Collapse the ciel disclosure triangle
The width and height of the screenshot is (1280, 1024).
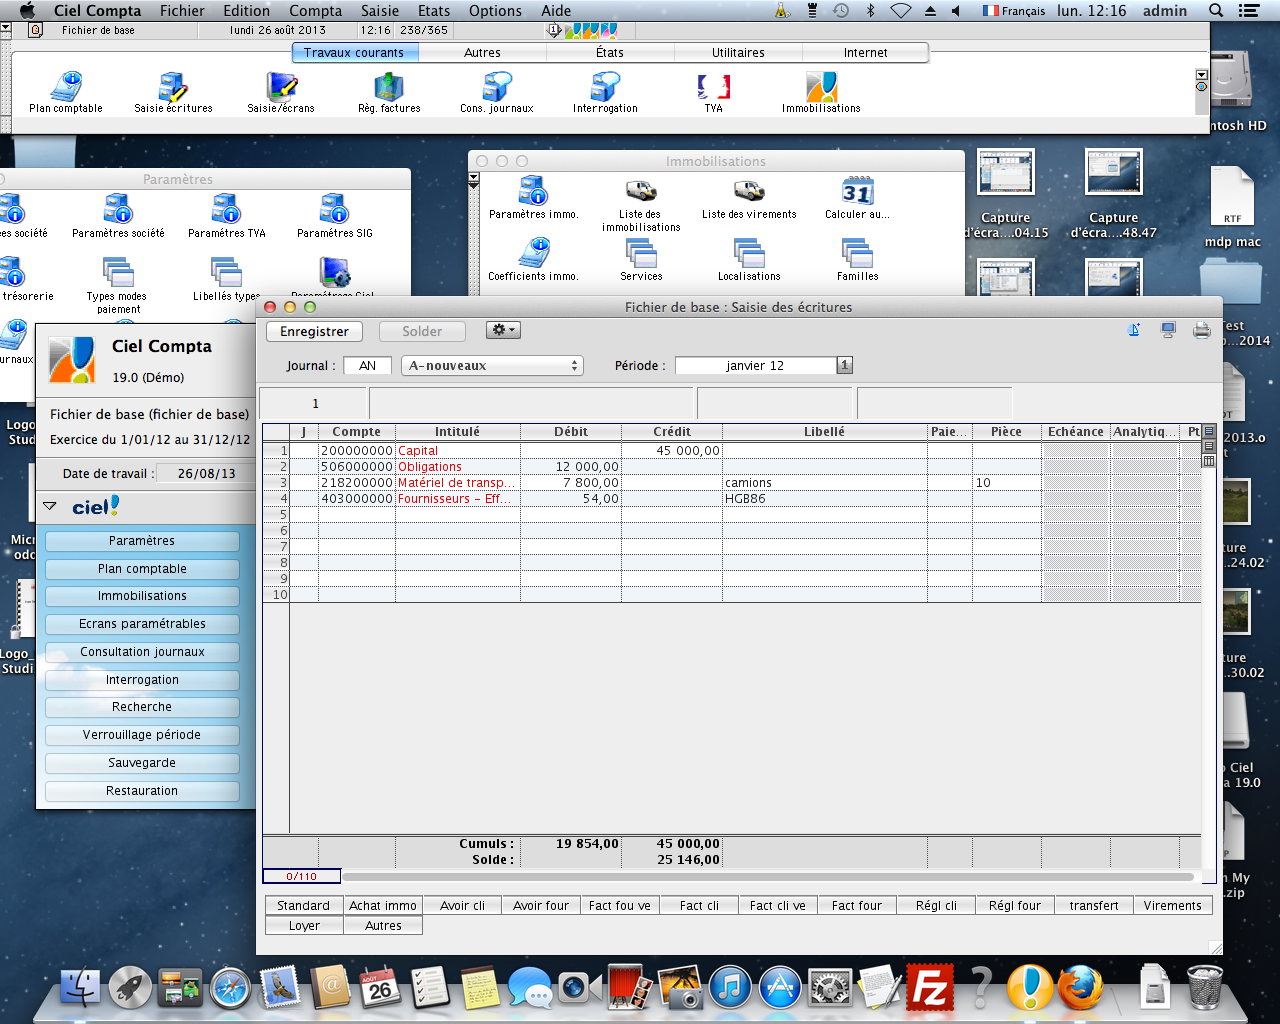tap(50, 506)
